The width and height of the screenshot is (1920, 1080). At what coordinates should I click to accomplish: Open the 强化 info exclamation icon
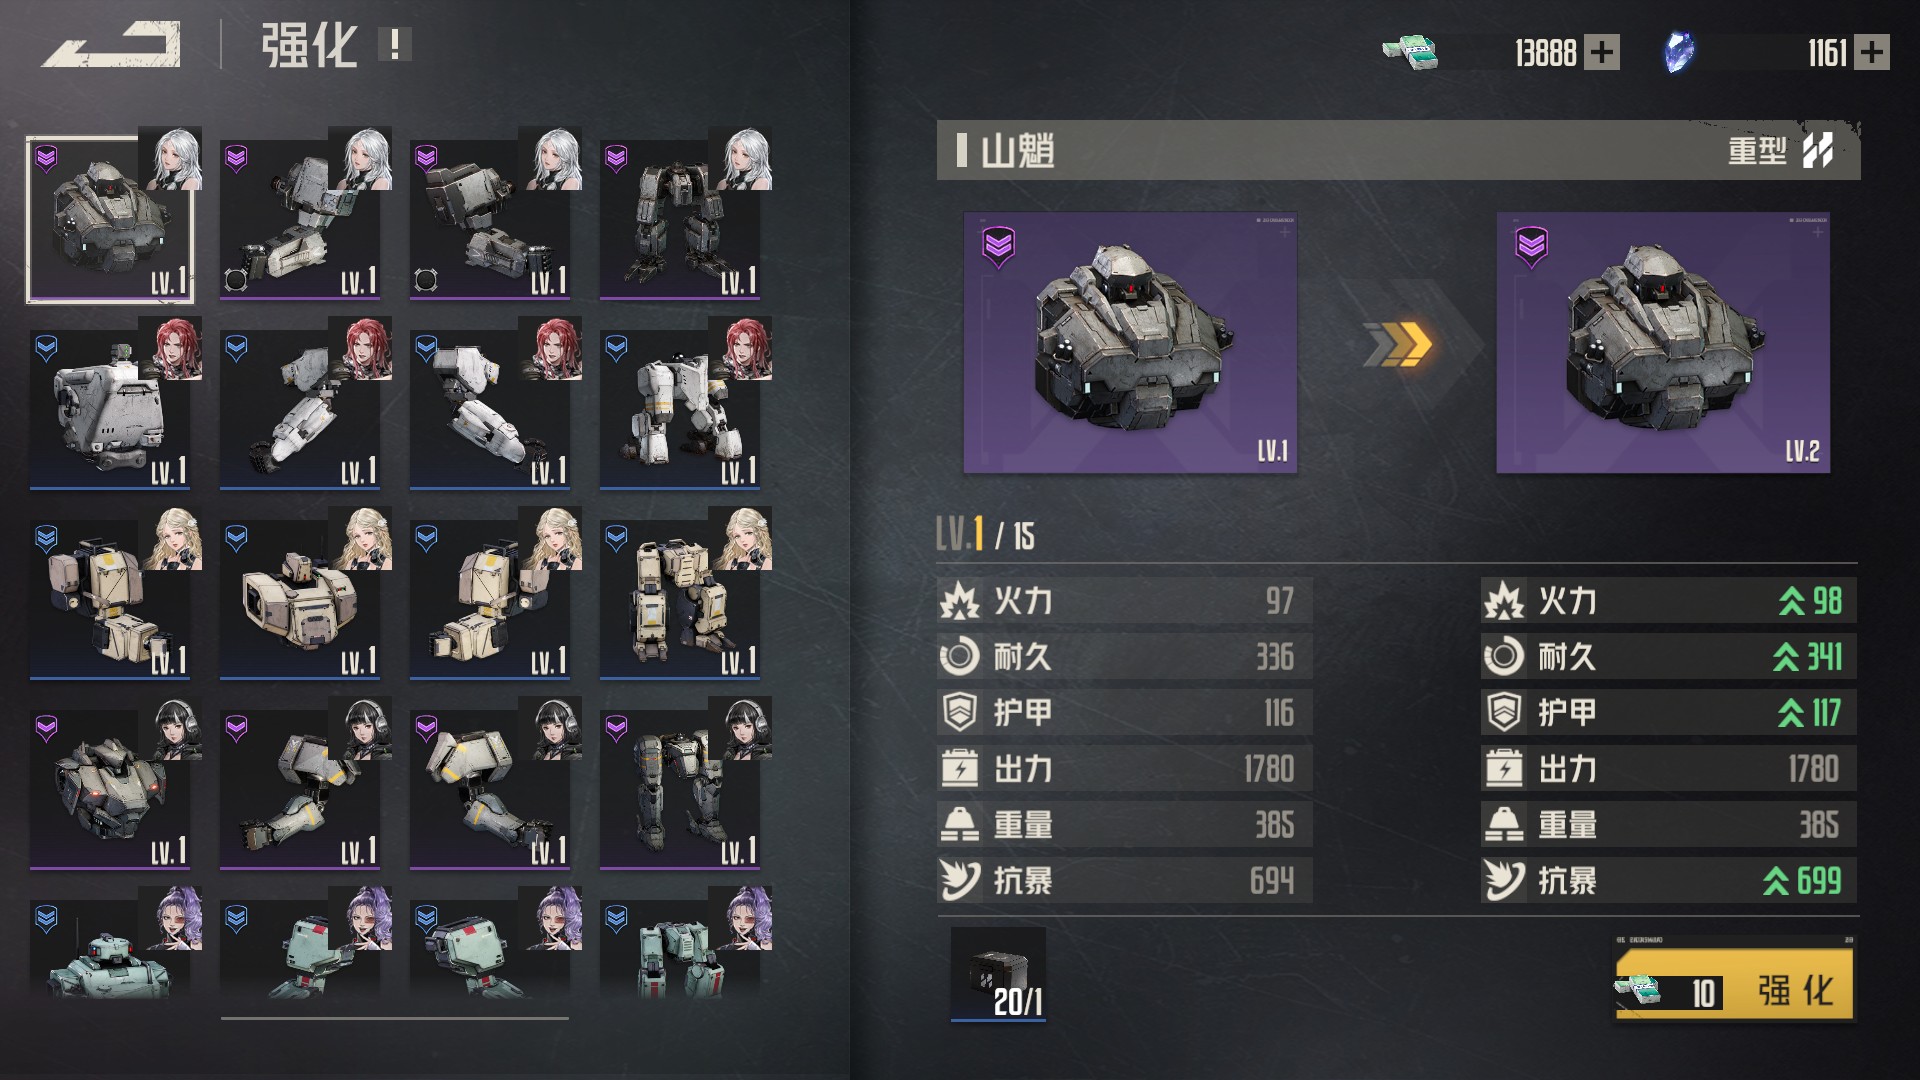pos(395,45)
